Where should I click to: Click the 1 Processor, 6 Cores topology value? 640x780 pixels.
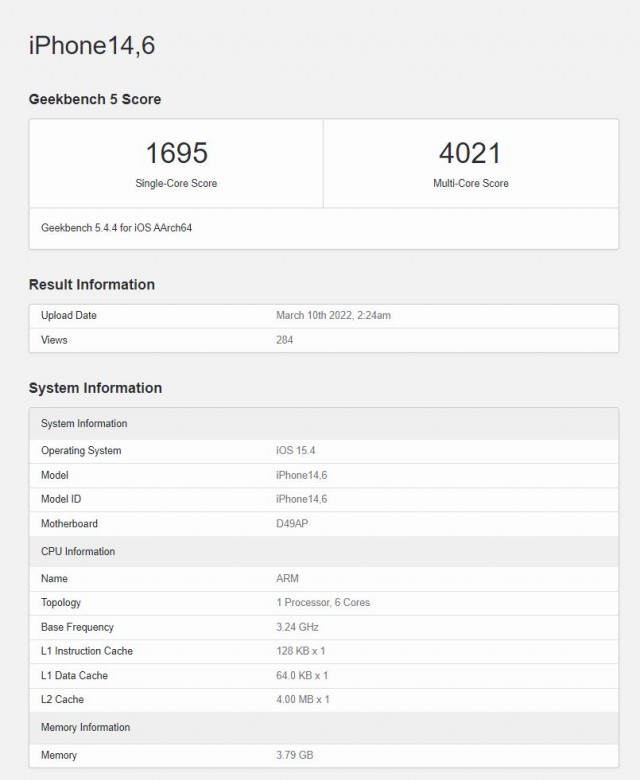click(323, 603)
